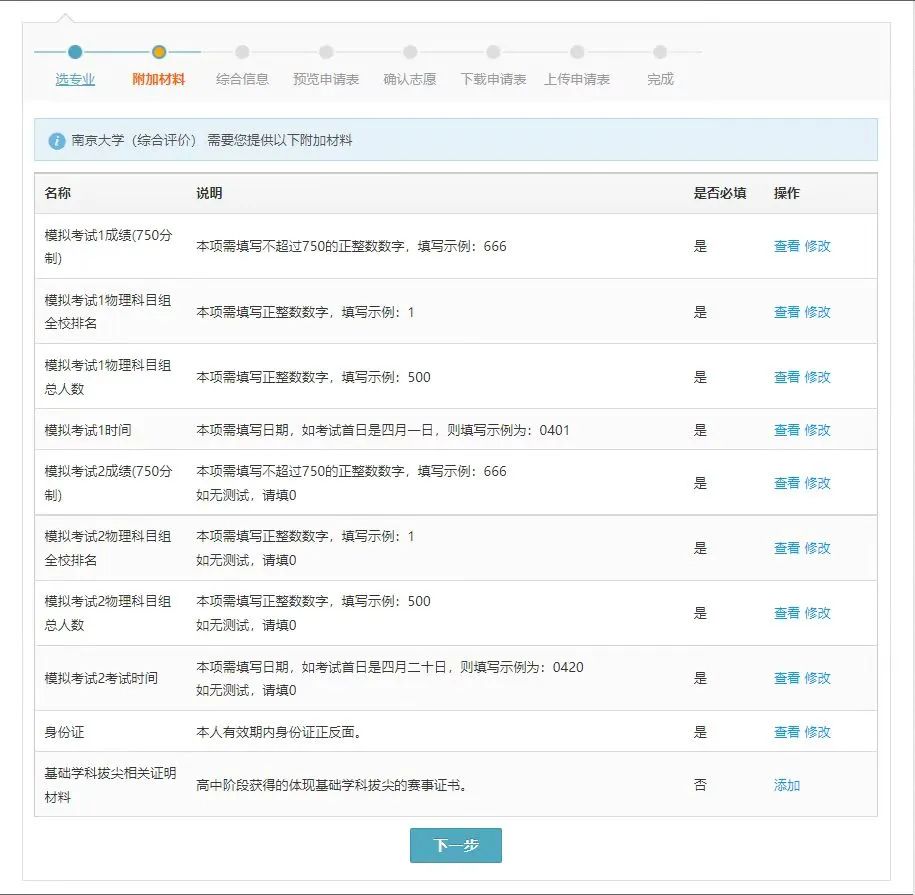Click the 上传申请表 step circle
Image resolution: width=915 pixels, height=895 pixels.
point(577,52)
